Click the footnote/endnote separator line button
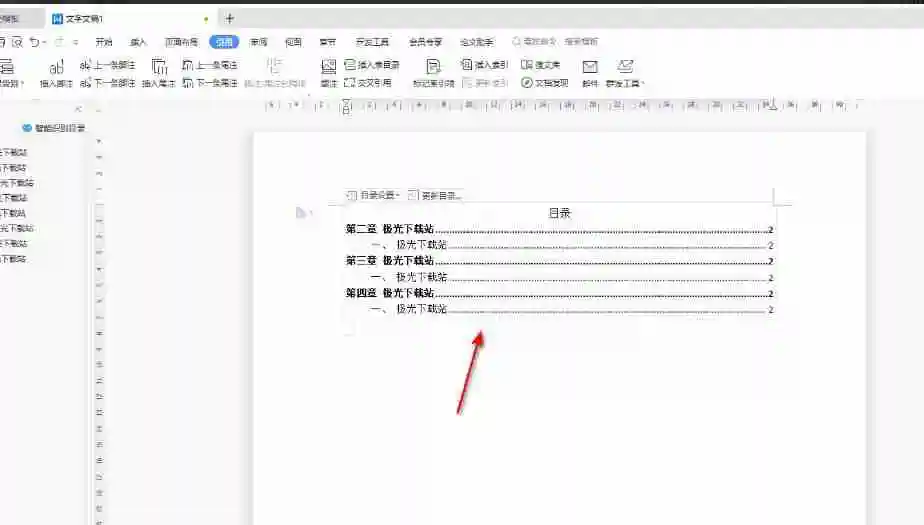924x525 pixels. pyautogui.click(x=275, y=73)
